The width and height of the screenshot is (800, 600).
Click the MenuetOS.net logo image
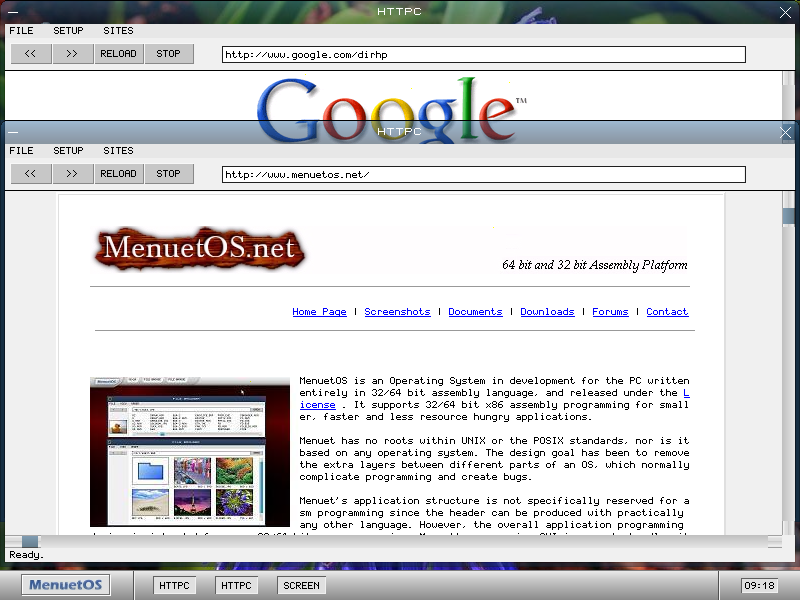pos(199,248)
